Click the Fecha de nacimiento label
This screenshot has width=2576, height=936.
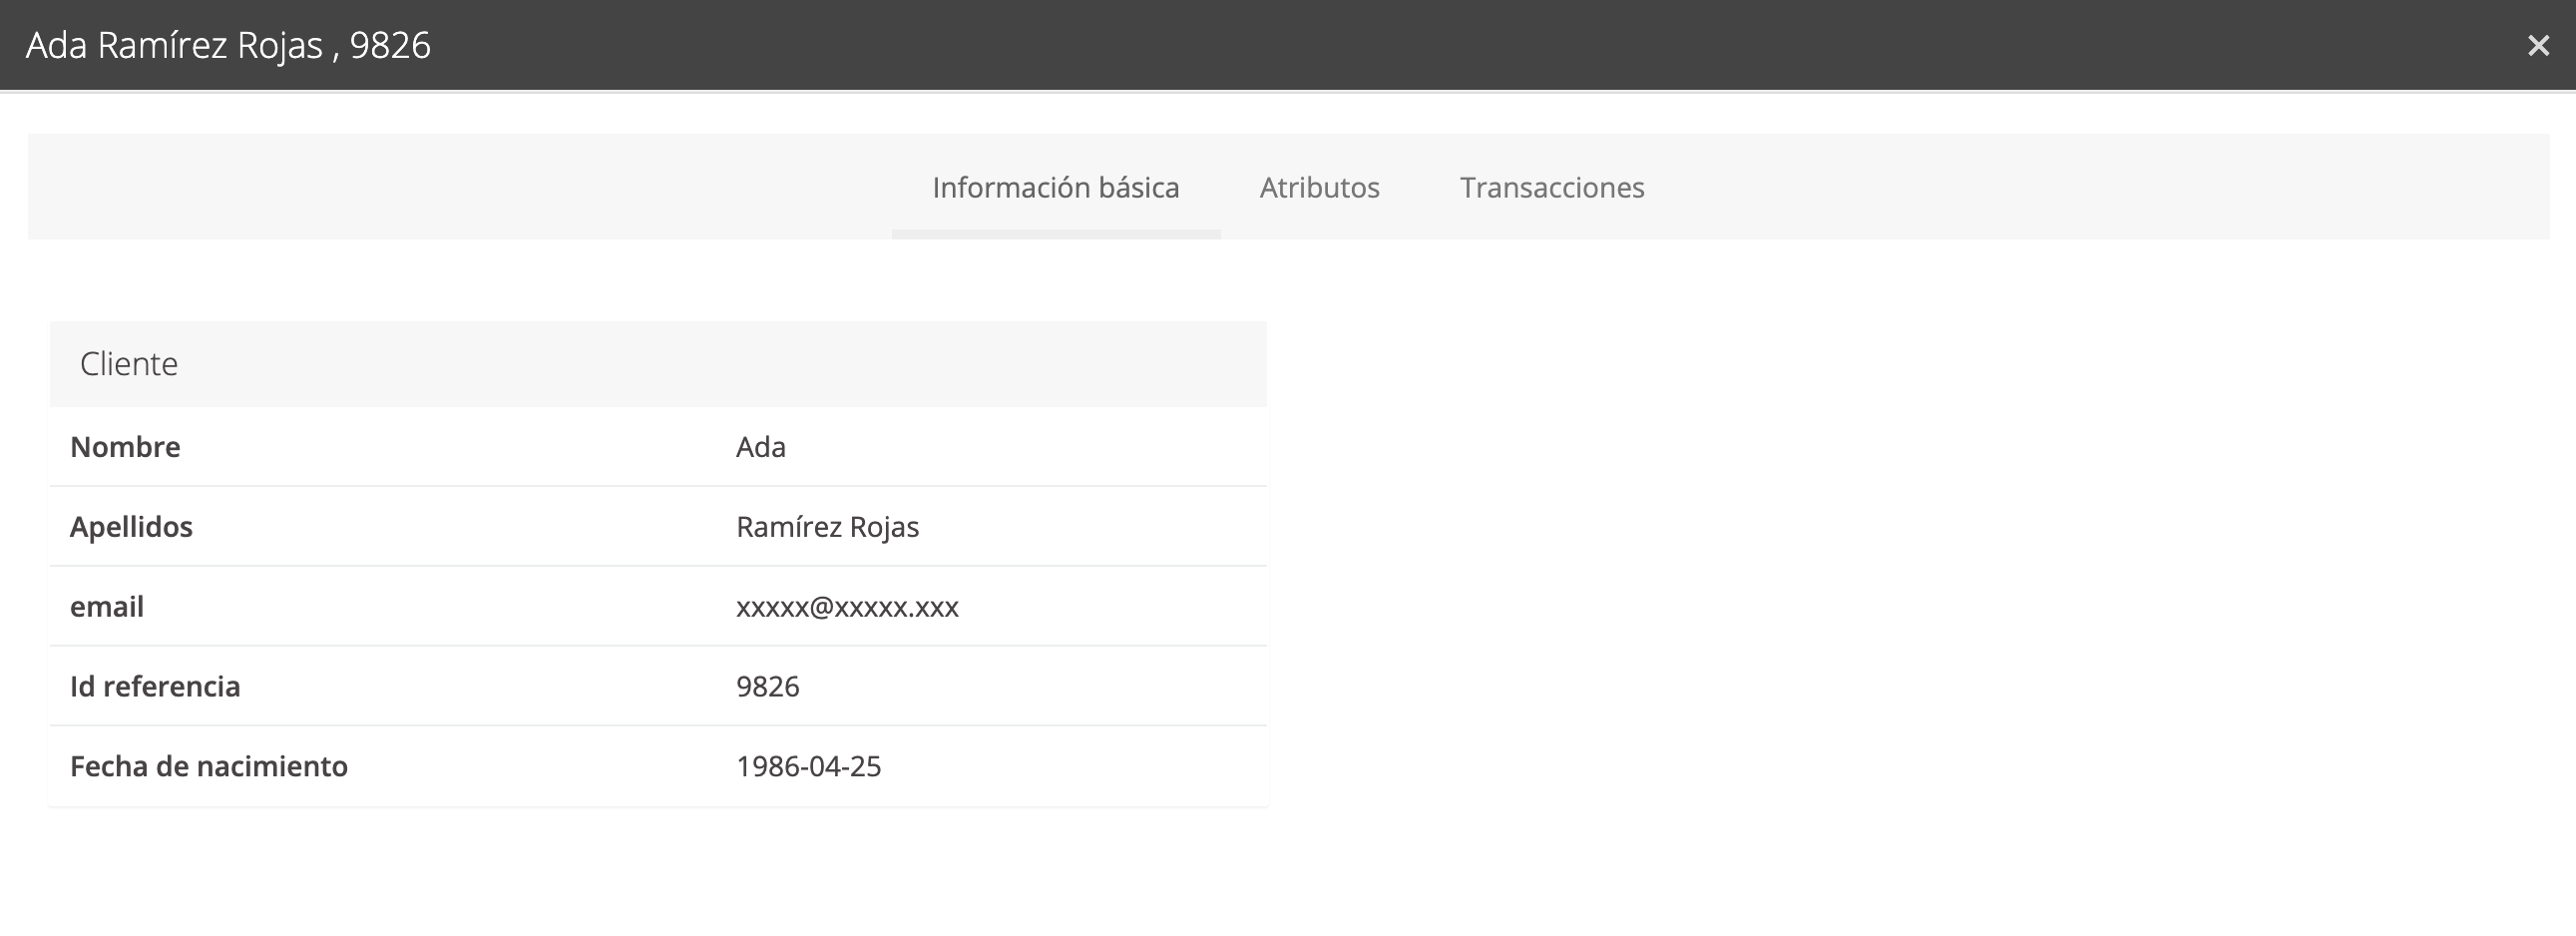point(209,767)
